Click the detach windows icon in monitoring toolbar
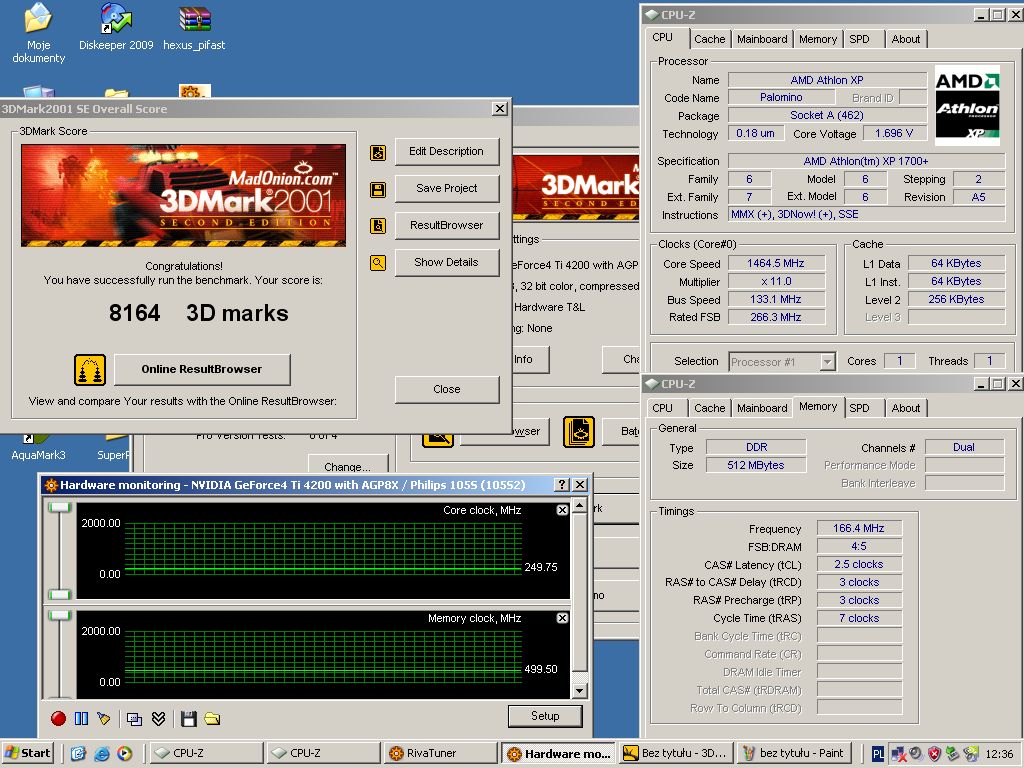Viewport: 1024px width, 768px height. coord(134,719)
